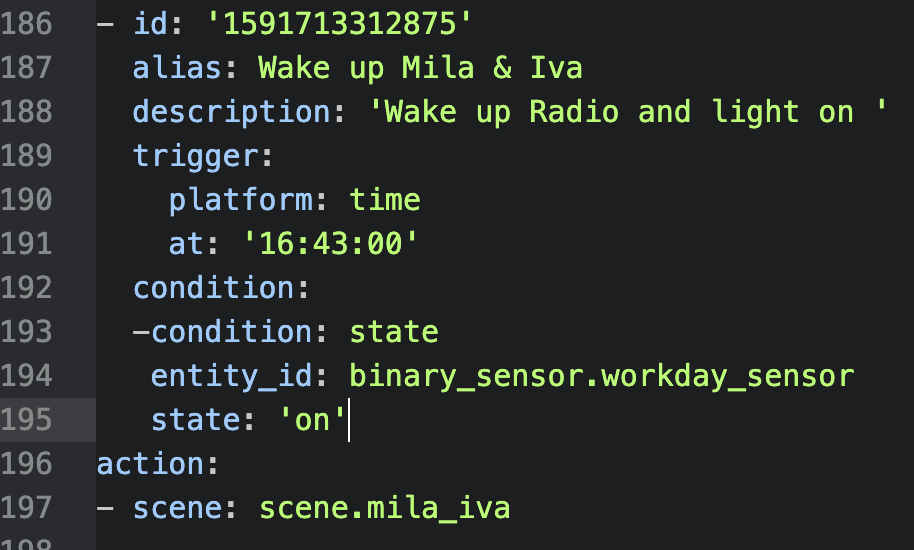Click the scene key on line 197
Image resolution: width=914 pixels, height=550 pixels.
click(178, 508)
